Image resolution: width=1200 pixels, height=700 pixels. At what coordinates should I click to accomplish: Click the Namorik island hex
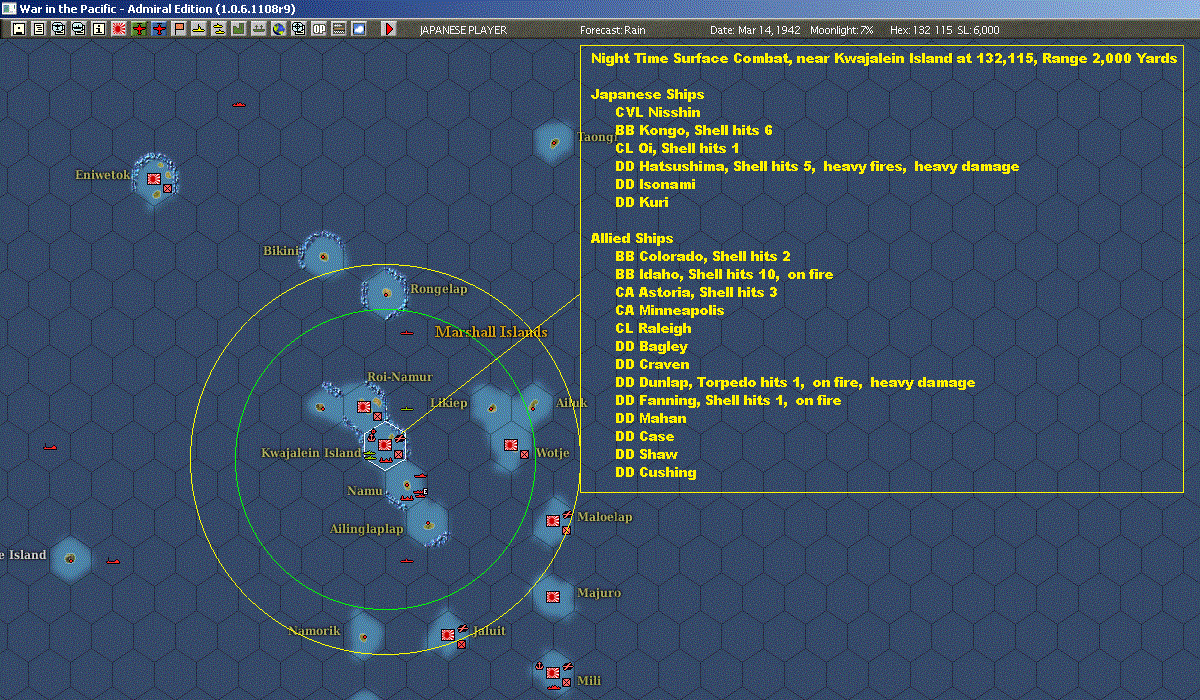tap(365, 636)
